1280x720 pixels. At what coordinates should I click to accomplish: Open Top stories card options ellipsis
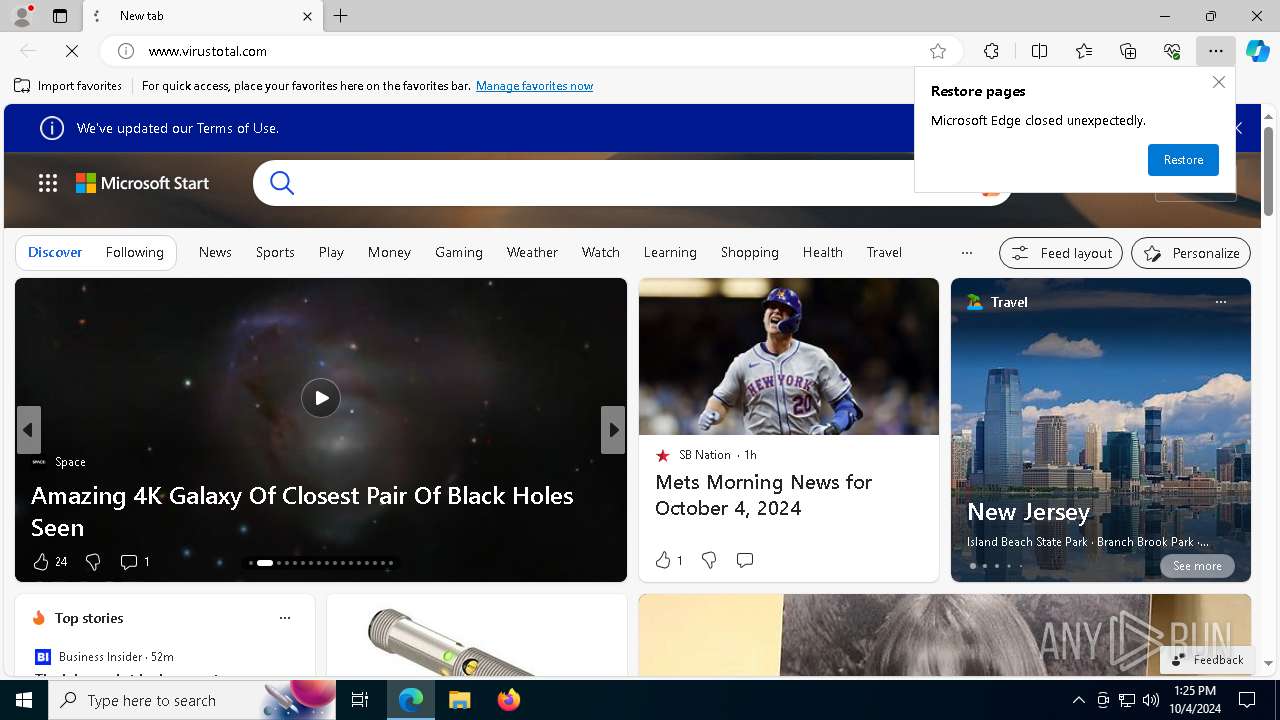click(x=285, y=618)
